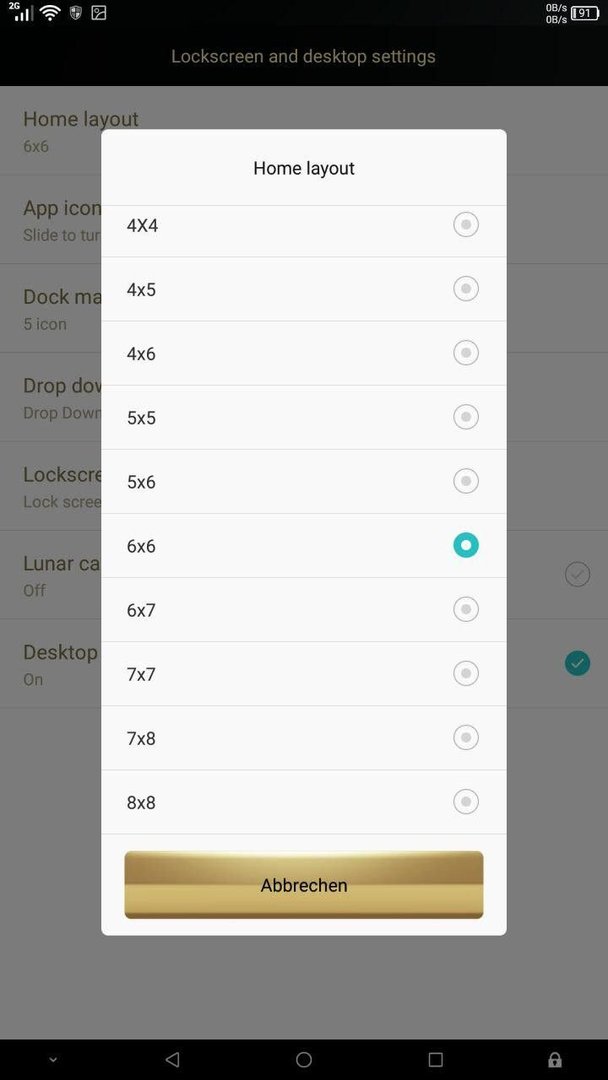Viewport: 608px width, 1080px height.
Task: Select the 8x8 home layout radio
Action: point(465,802)
